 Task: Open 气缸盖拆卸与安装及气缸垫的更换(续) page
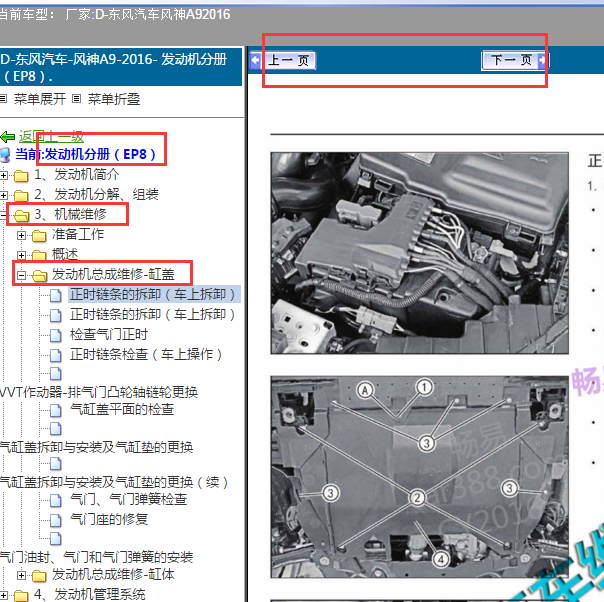click(x=114, y=482)
